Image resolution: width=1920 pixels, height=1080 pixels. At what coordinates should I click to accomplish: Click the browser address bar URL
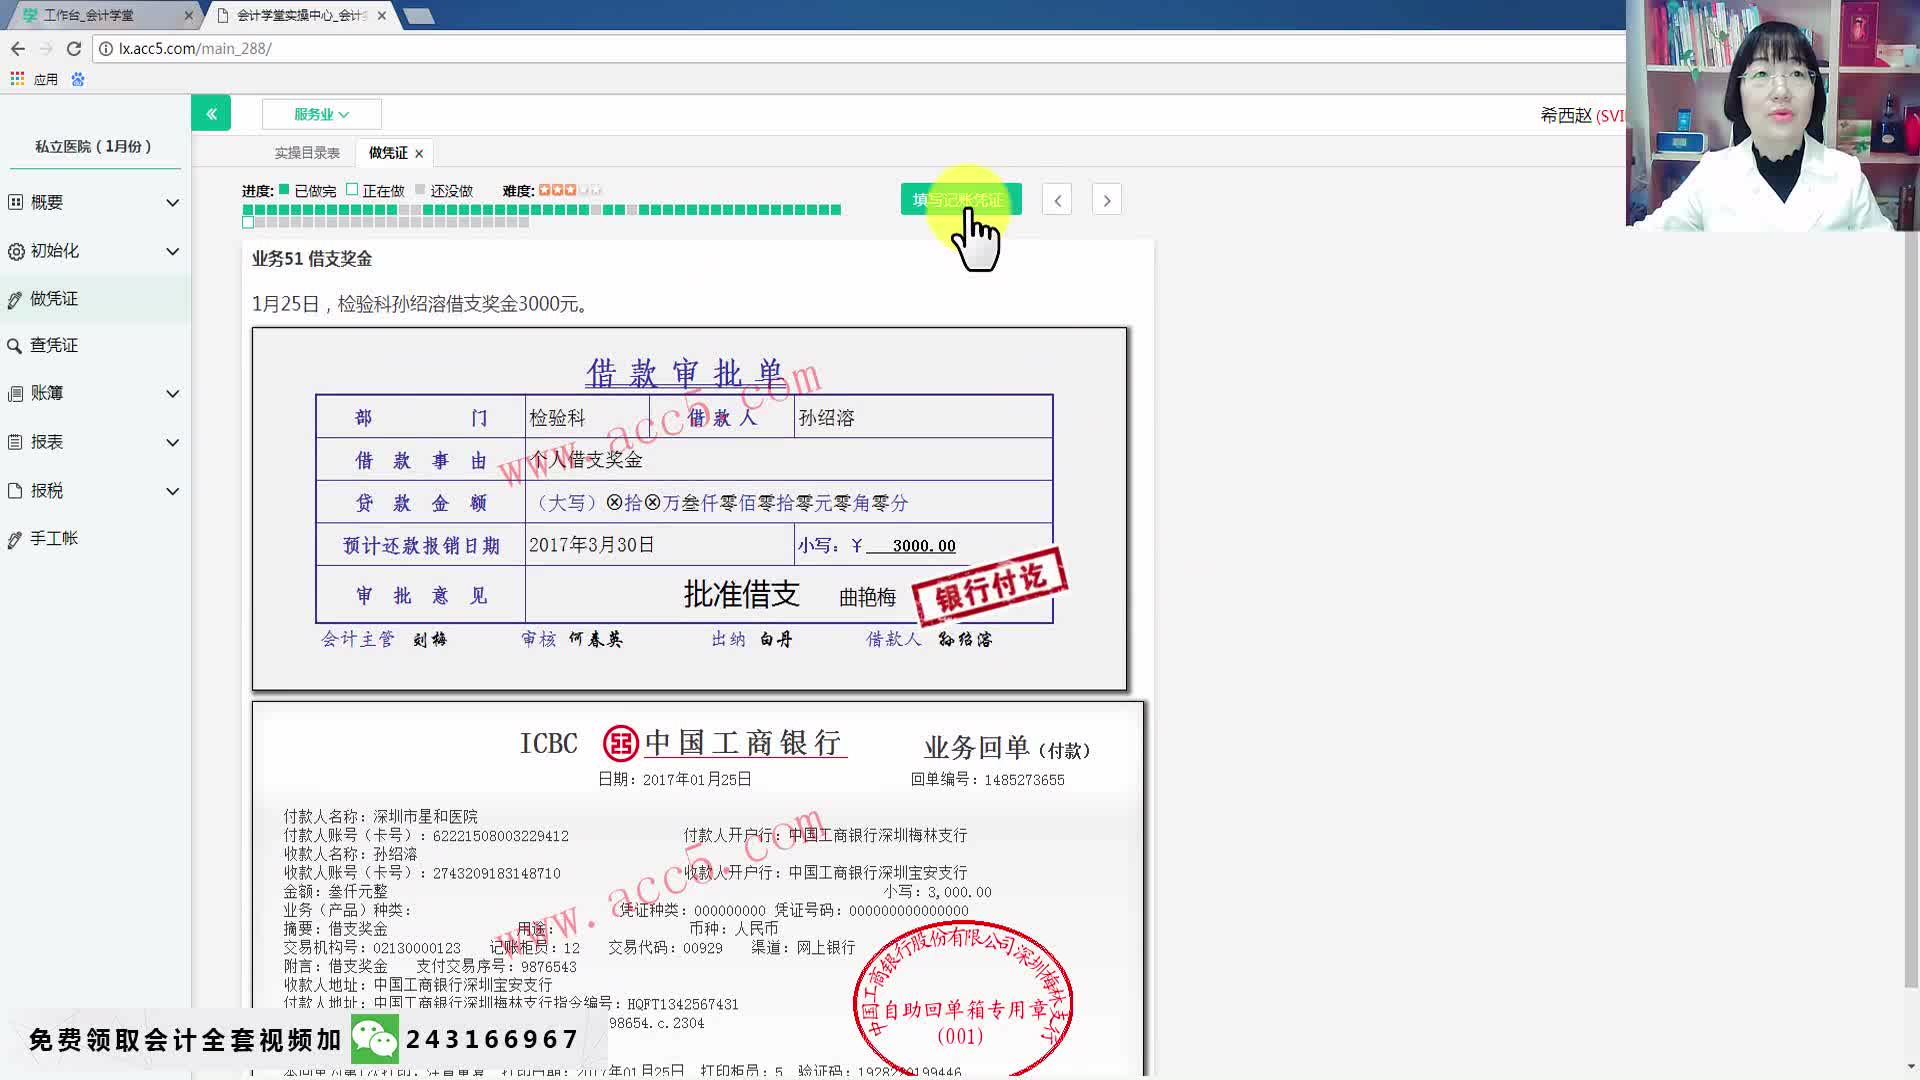[x=195, y=48]
